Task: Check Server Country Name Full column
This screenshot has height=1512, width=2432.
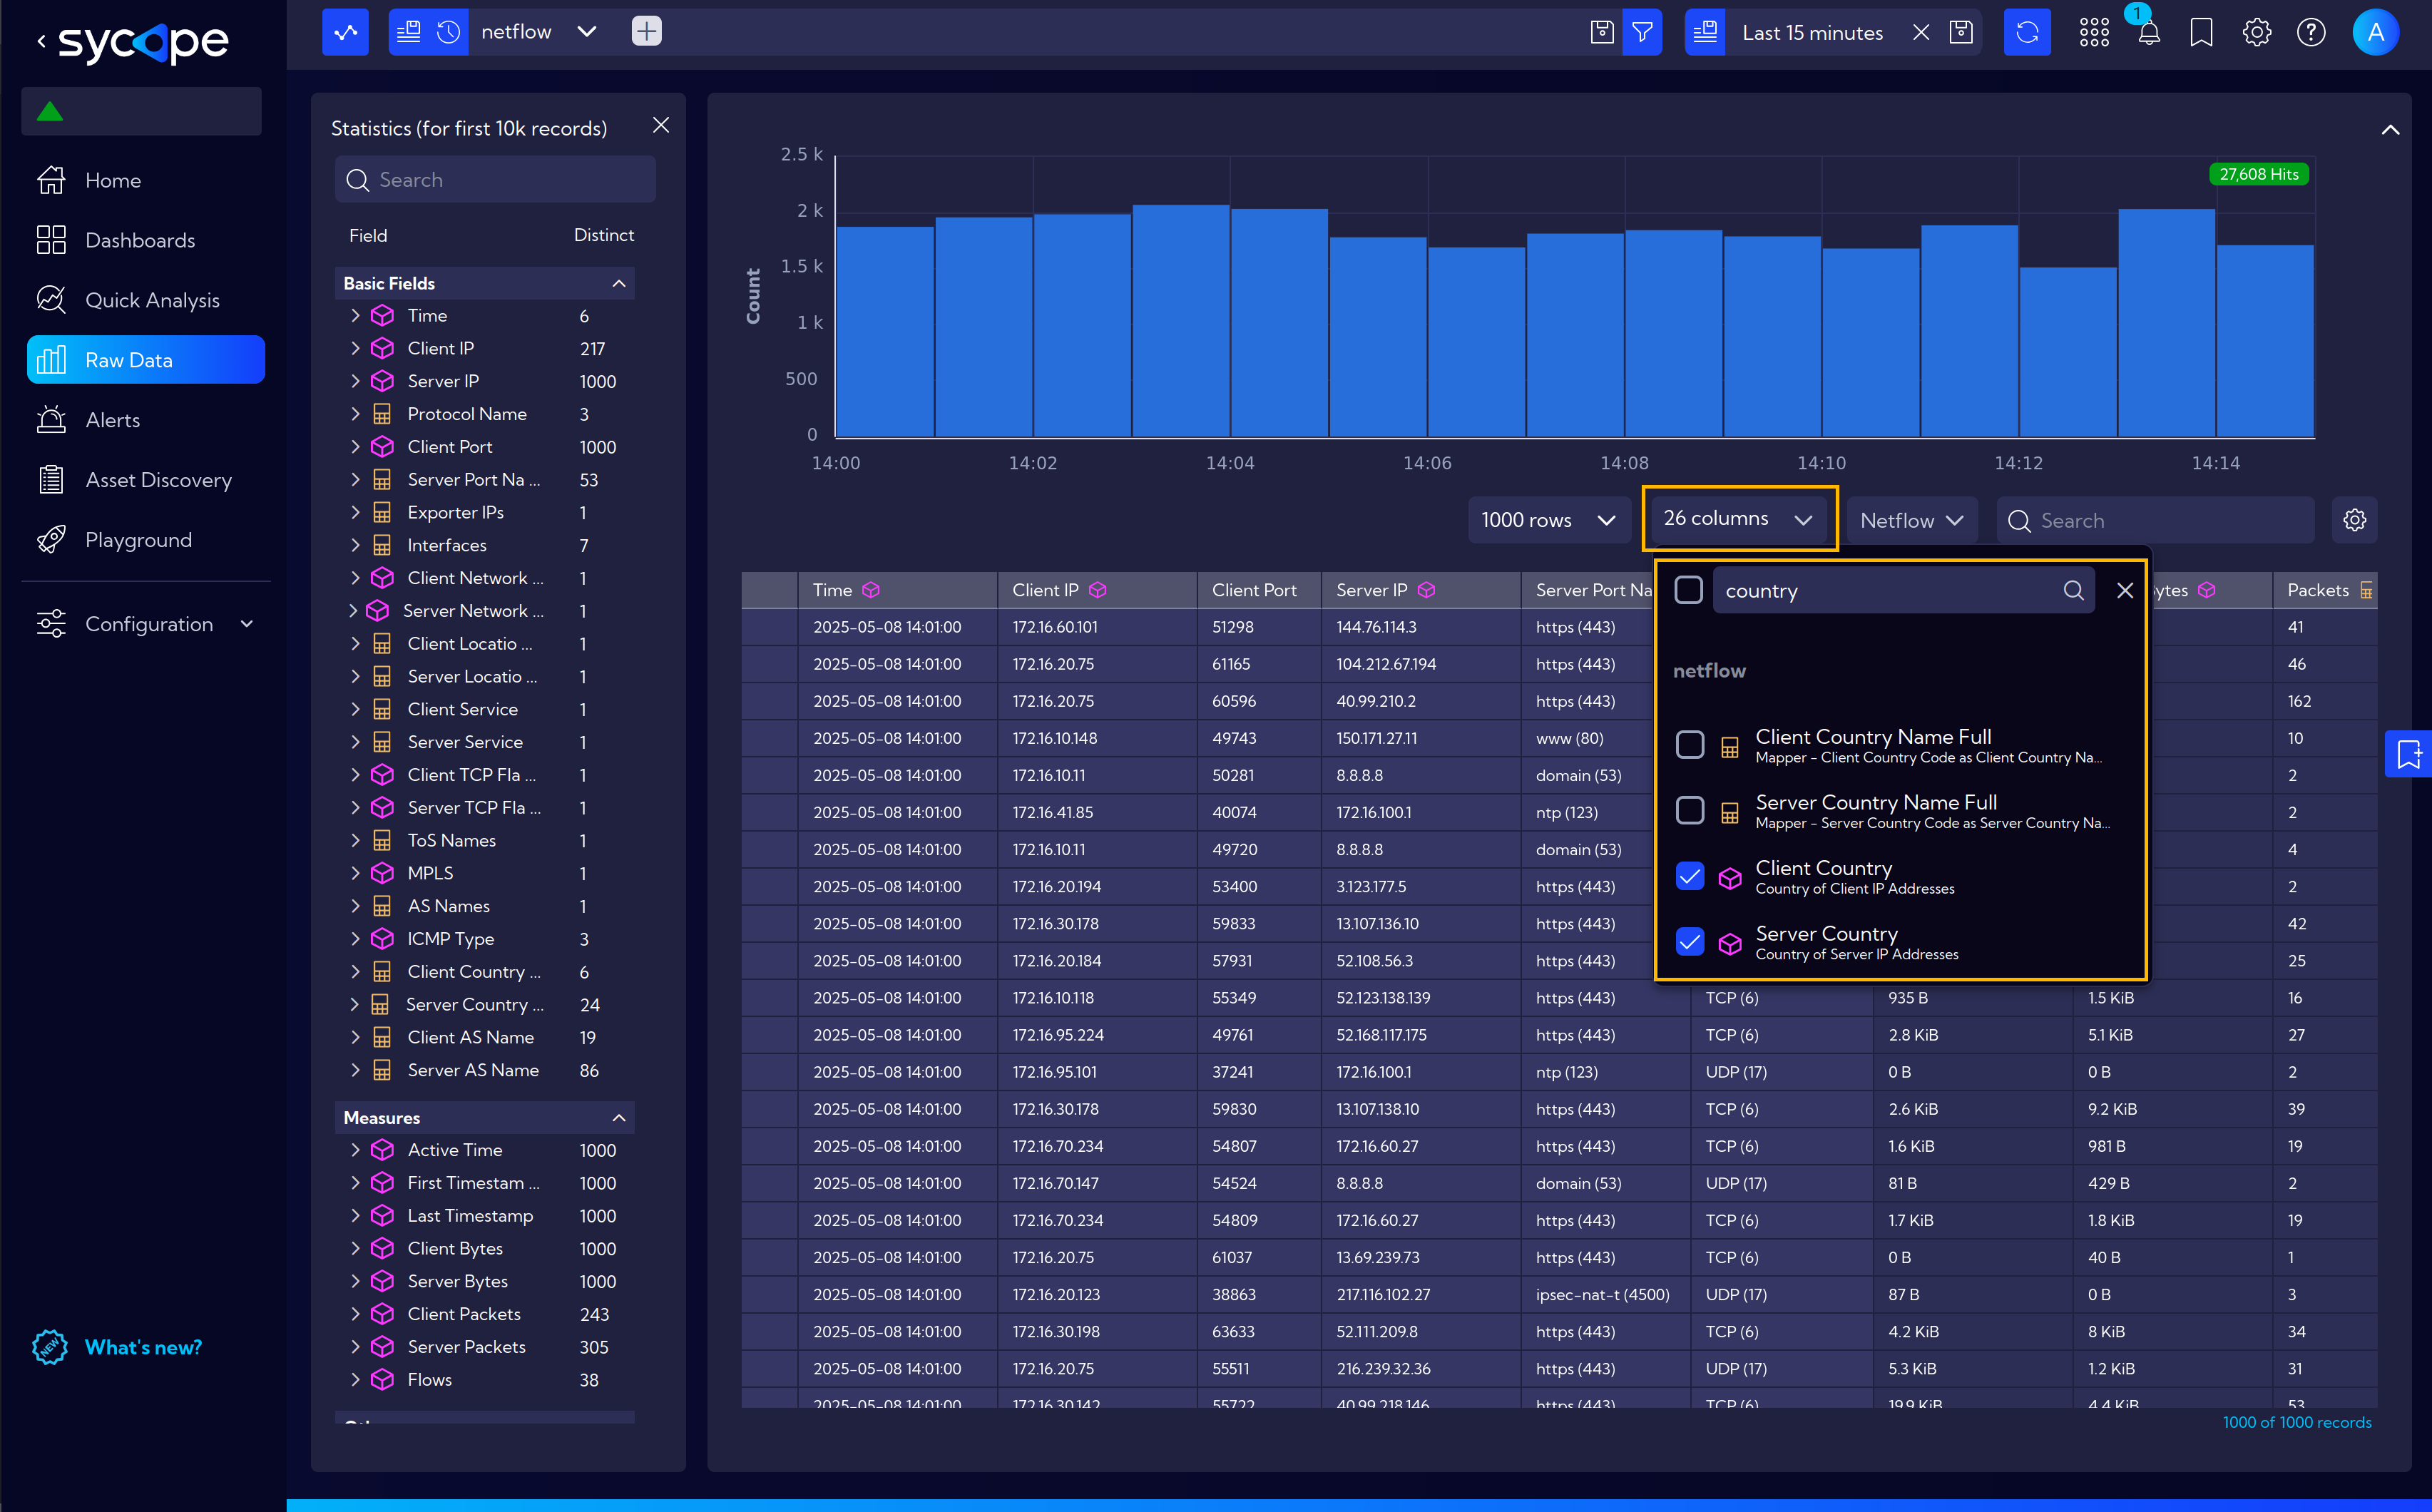Action: click(1690, 811)
